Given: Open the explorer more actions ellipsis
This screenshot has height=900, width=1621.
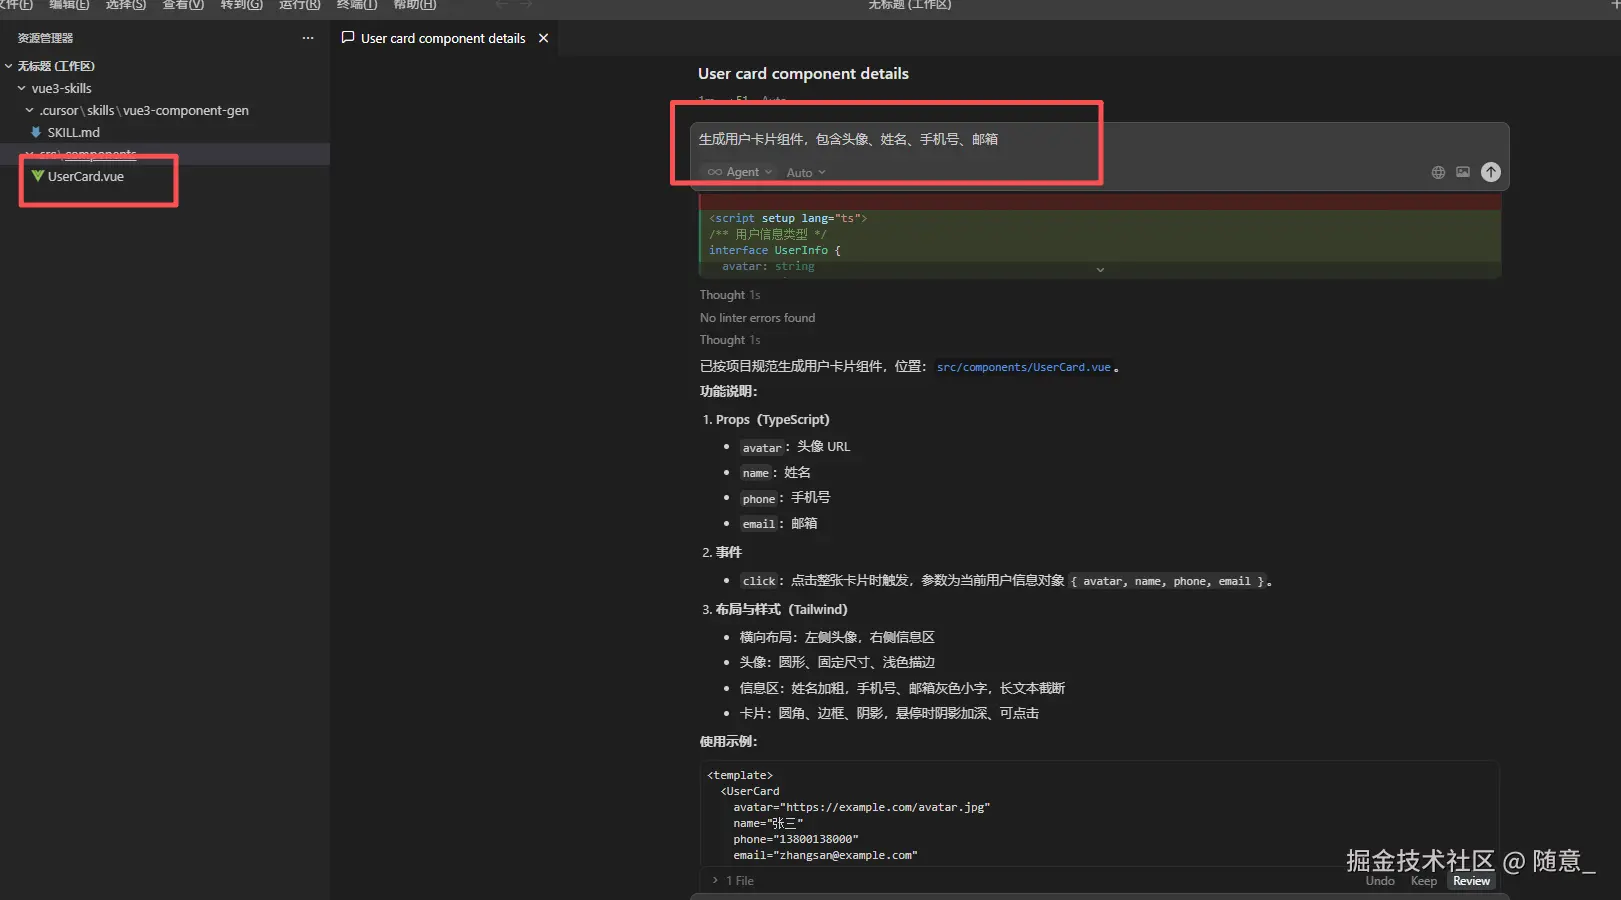Looking at the screenshot, I should point(308,38).
